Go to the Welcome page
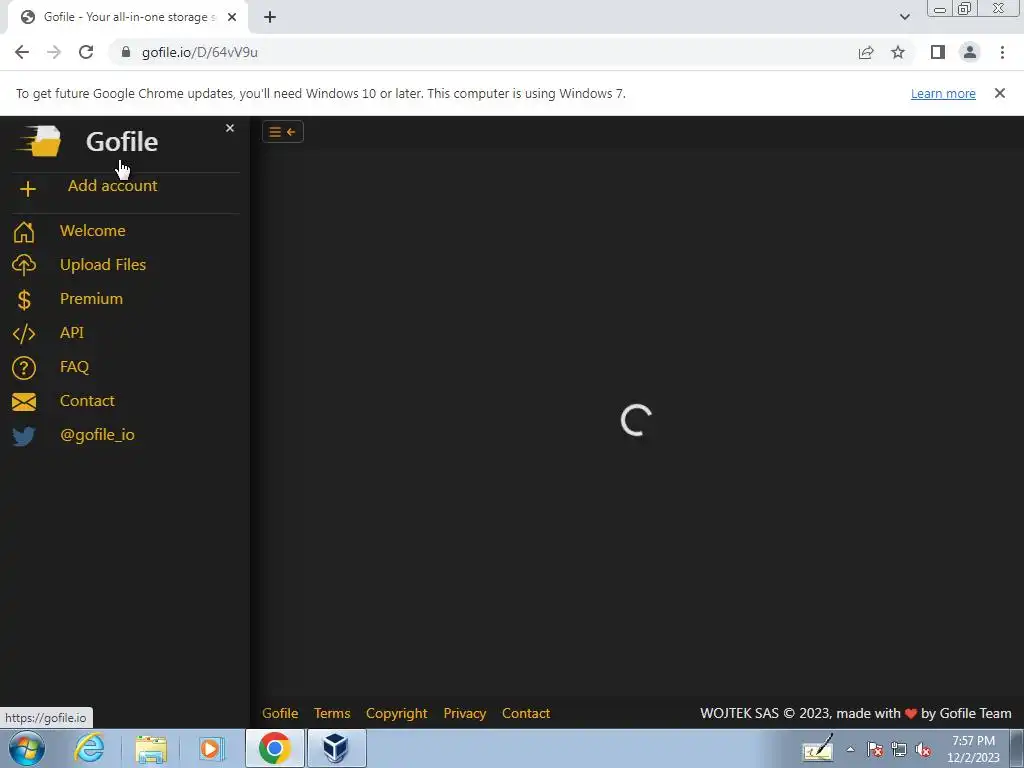 [93, 231]
